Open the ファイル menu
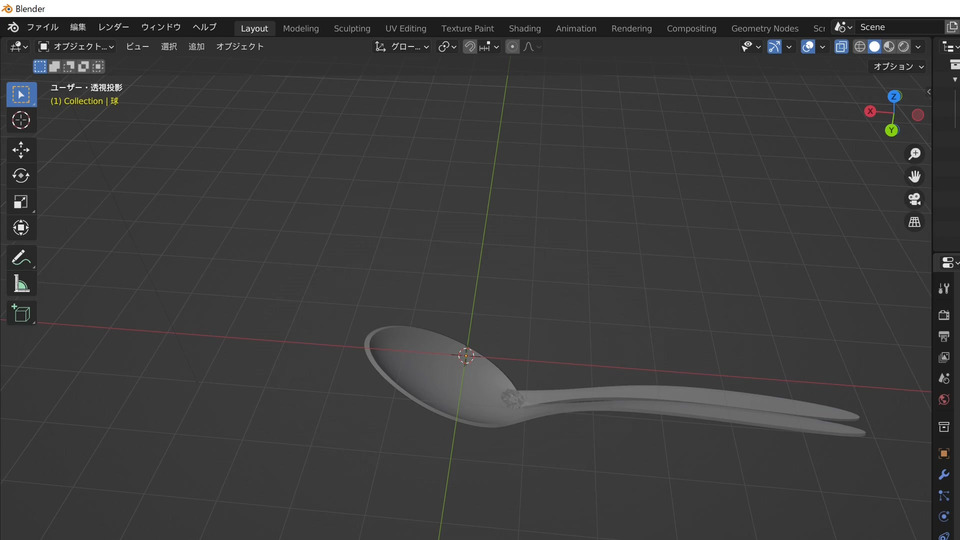 point(42,27)
